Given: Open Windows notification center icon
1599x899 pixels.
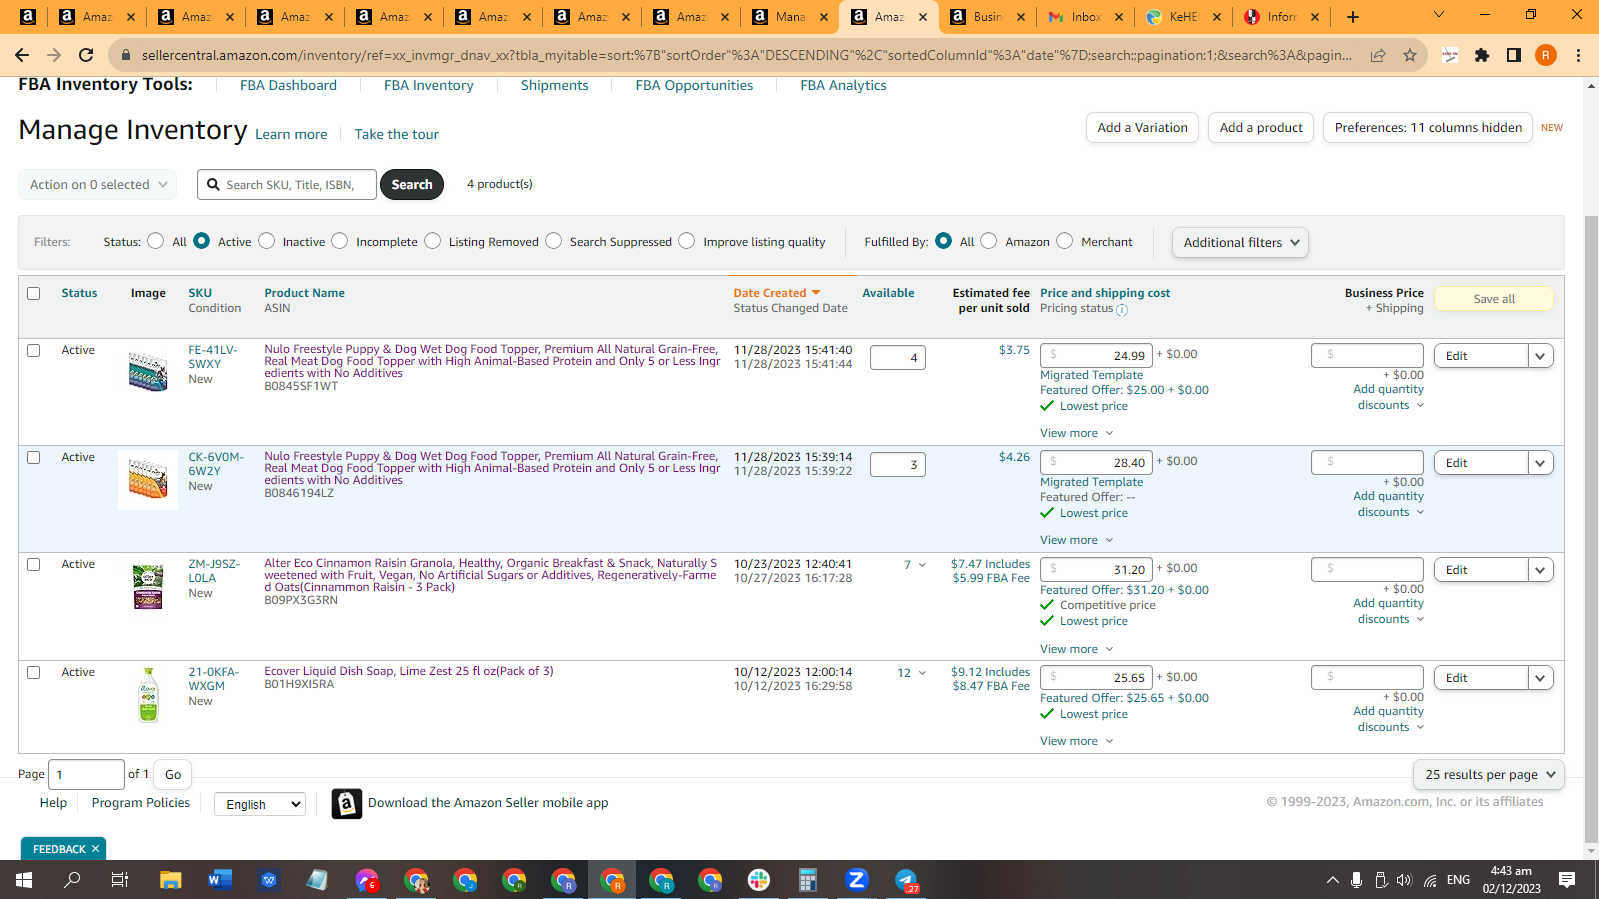Looking at the screenshot, I should [x=1567, y=880].
